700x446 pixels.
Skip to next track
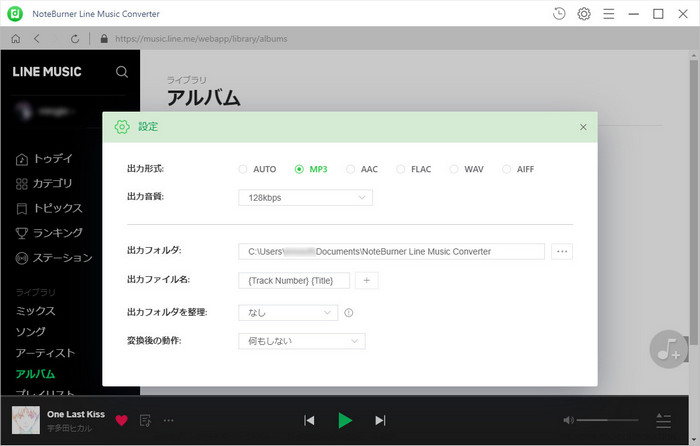[380, 420]
